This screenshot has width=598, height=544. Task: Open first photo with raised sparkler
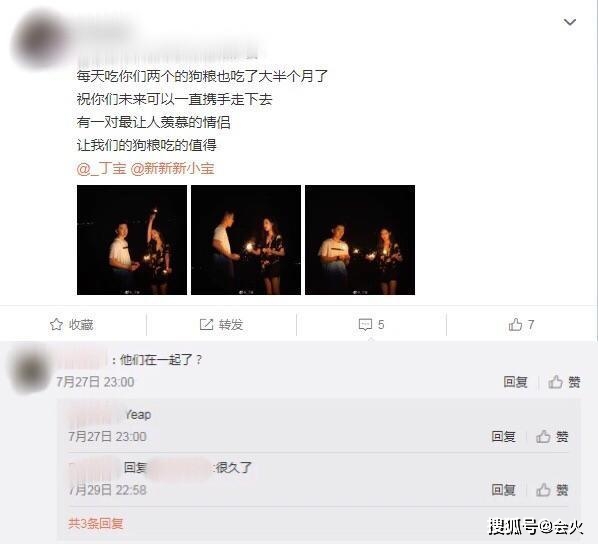click(132, 240)
